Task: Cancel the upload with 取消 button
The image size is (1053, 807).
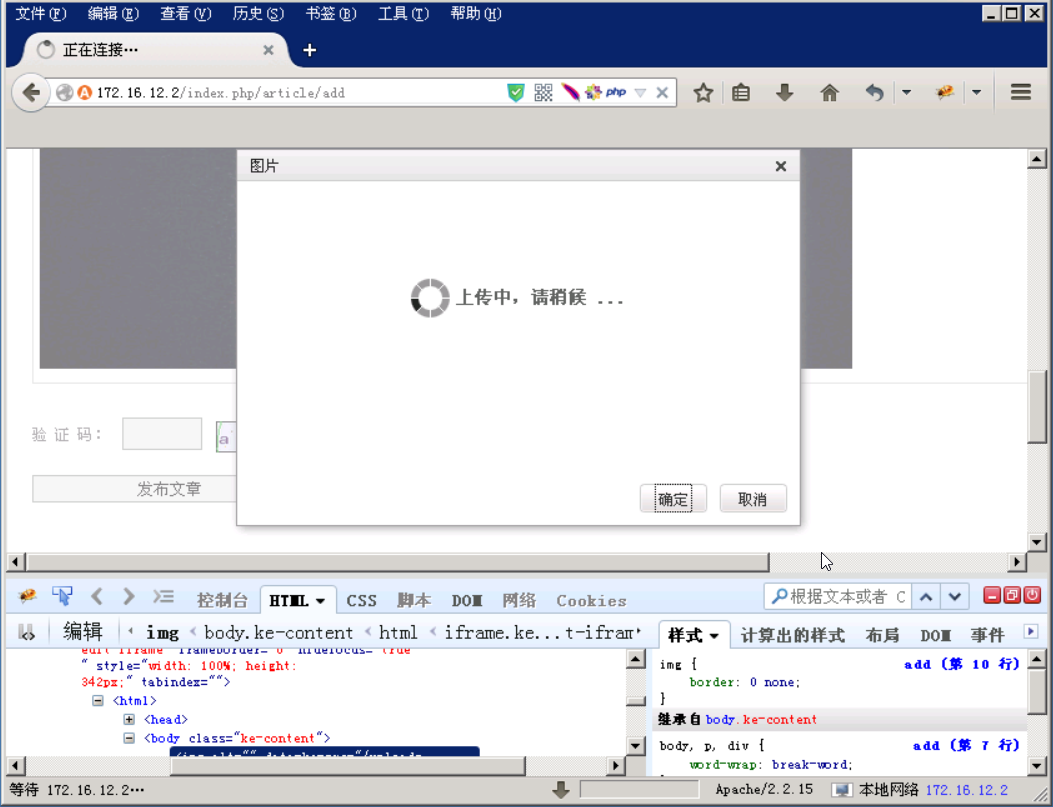Action: tap(752, 498)
